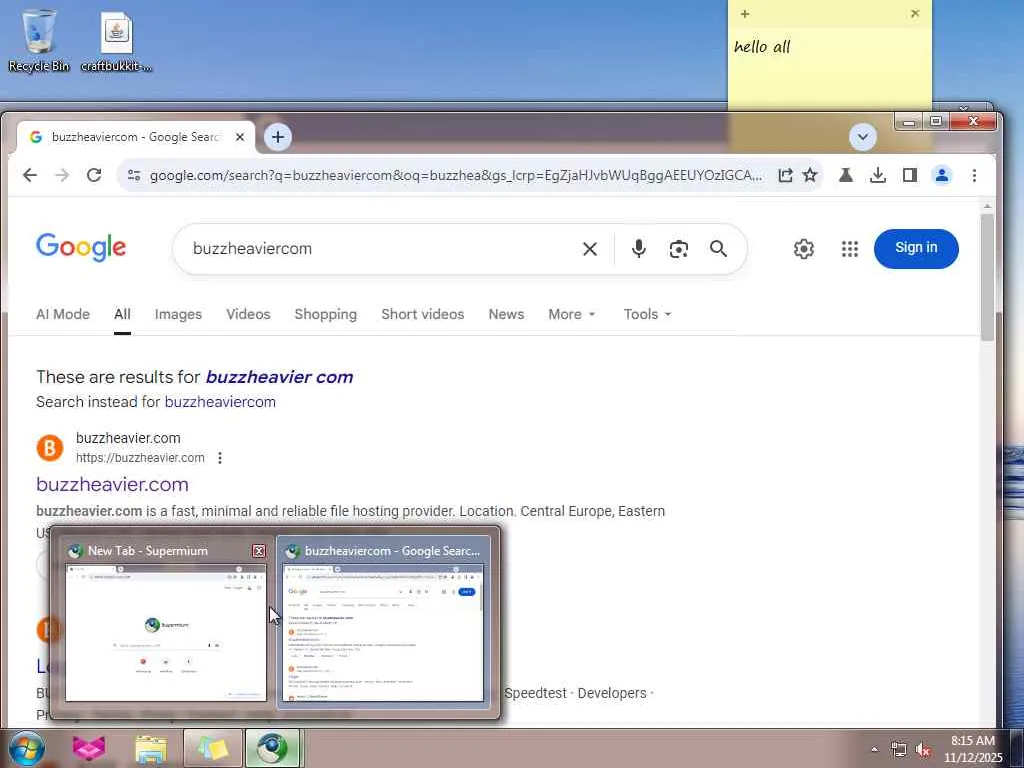1024x768 pixels.
Task: Start voice search with microphone icon
Action: (639, 249)
